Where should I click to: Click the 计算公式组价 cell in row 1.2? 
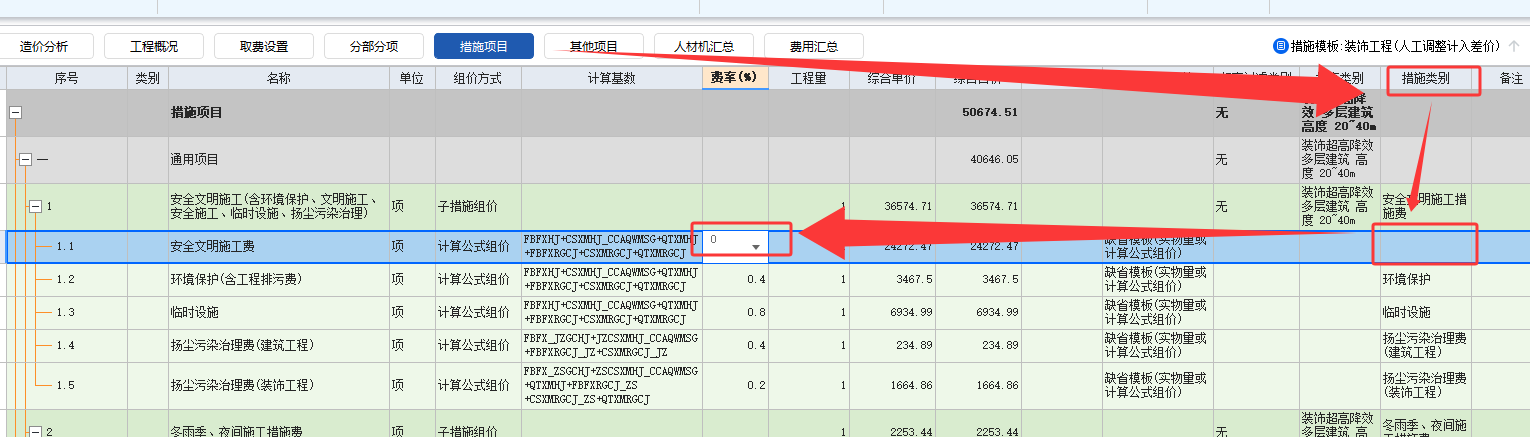pos(478,279)
